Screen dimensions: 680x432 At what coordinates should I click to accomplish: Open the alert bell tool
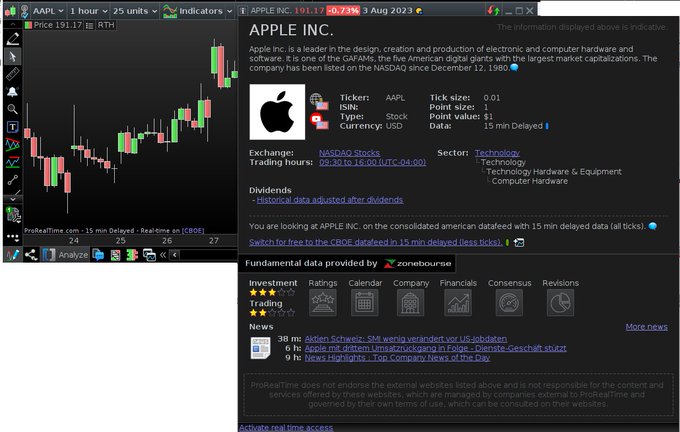[13, 92]
